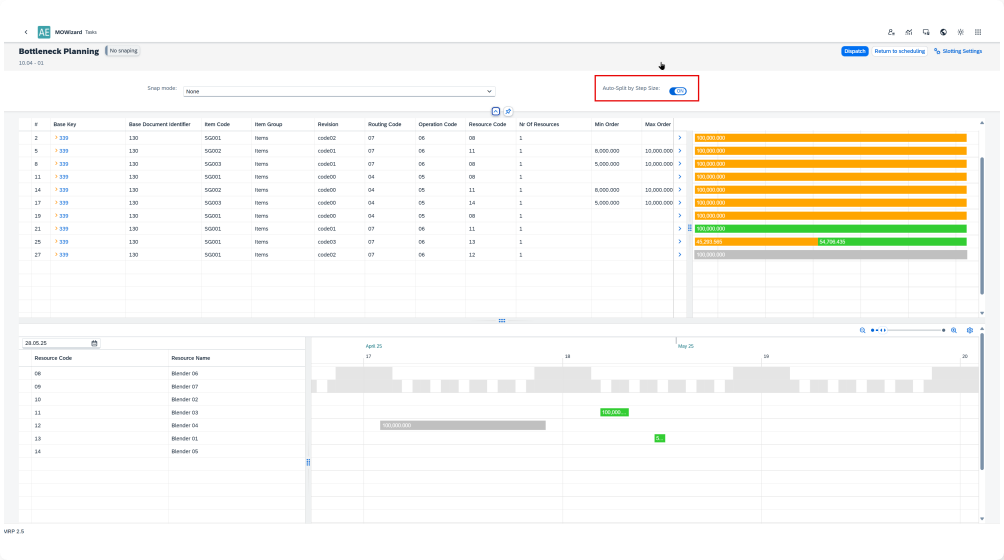1004x560 pixels.
Task: Open the globe icon in header
Action: pyautogui.click(x=943, y=32)
